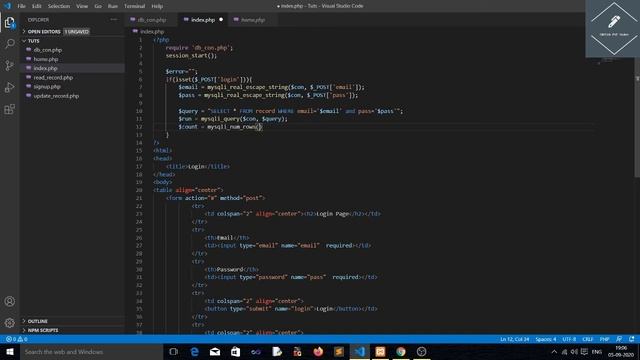Switch to the home.php editor tab
This screenshot has height=360, width=640.
pos(253,20)
